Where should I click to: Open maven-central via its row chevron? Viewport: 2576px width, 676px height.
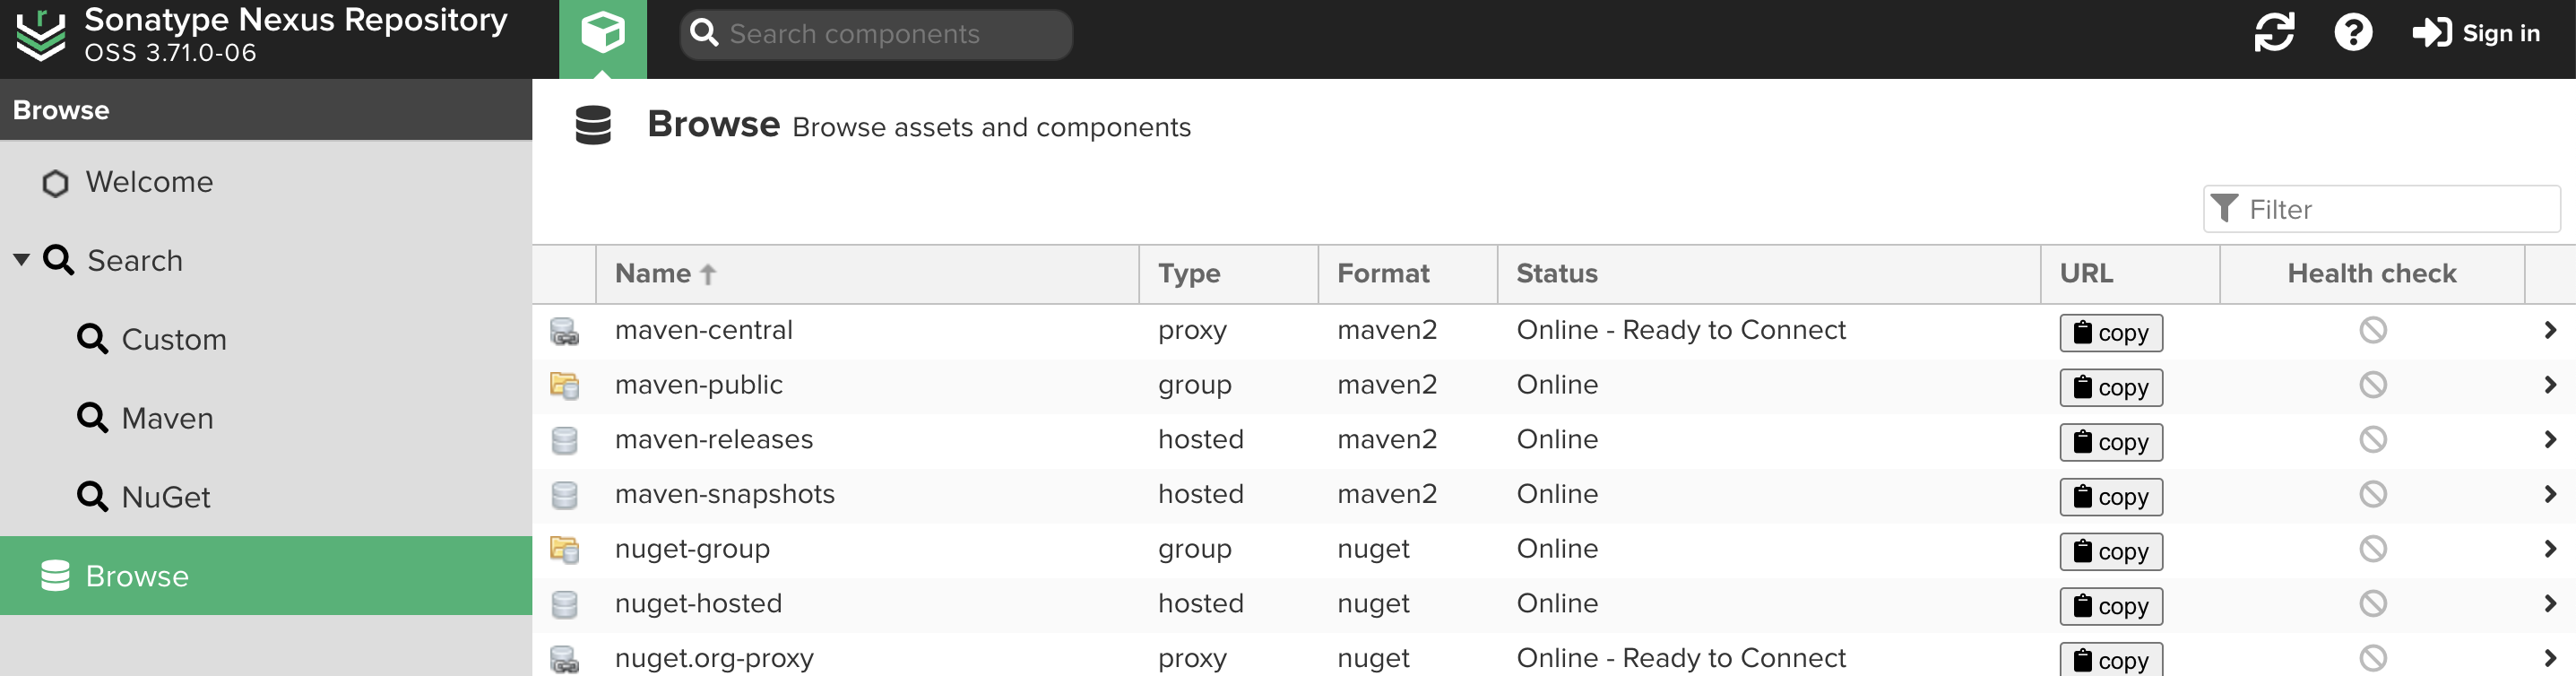click(x=2549, y=330)
